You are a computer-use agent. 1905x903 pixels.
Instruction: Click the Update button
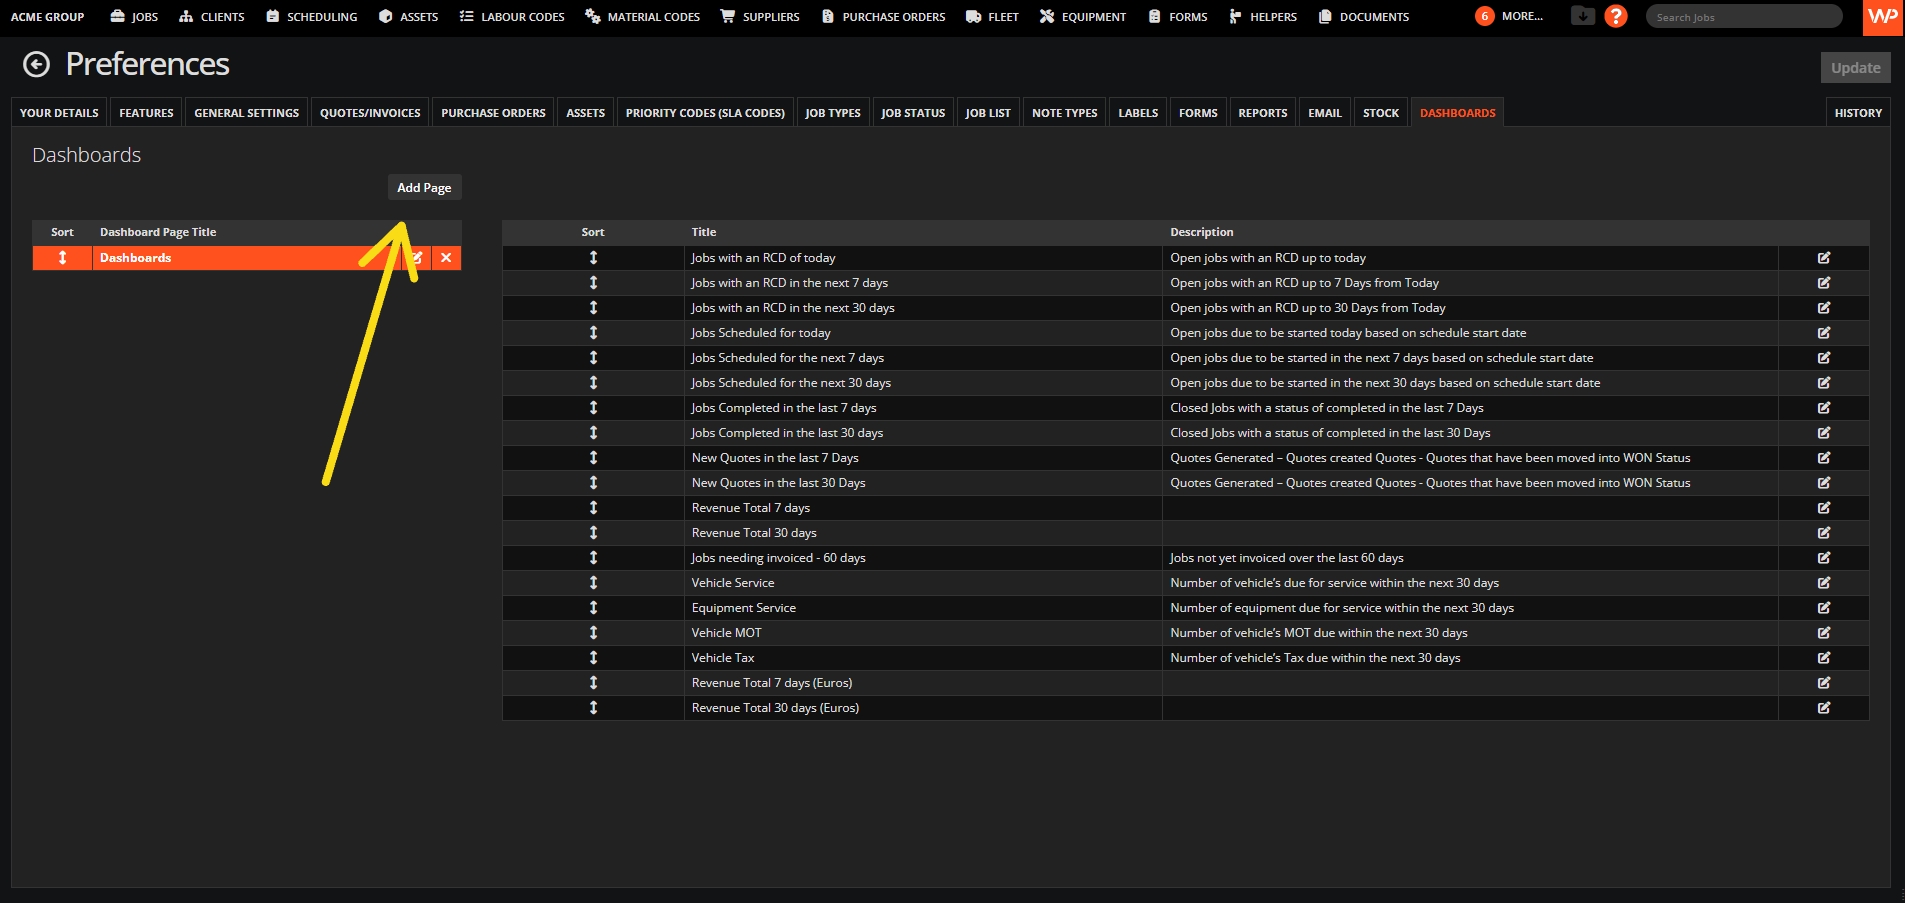[x=1855, y=68]
